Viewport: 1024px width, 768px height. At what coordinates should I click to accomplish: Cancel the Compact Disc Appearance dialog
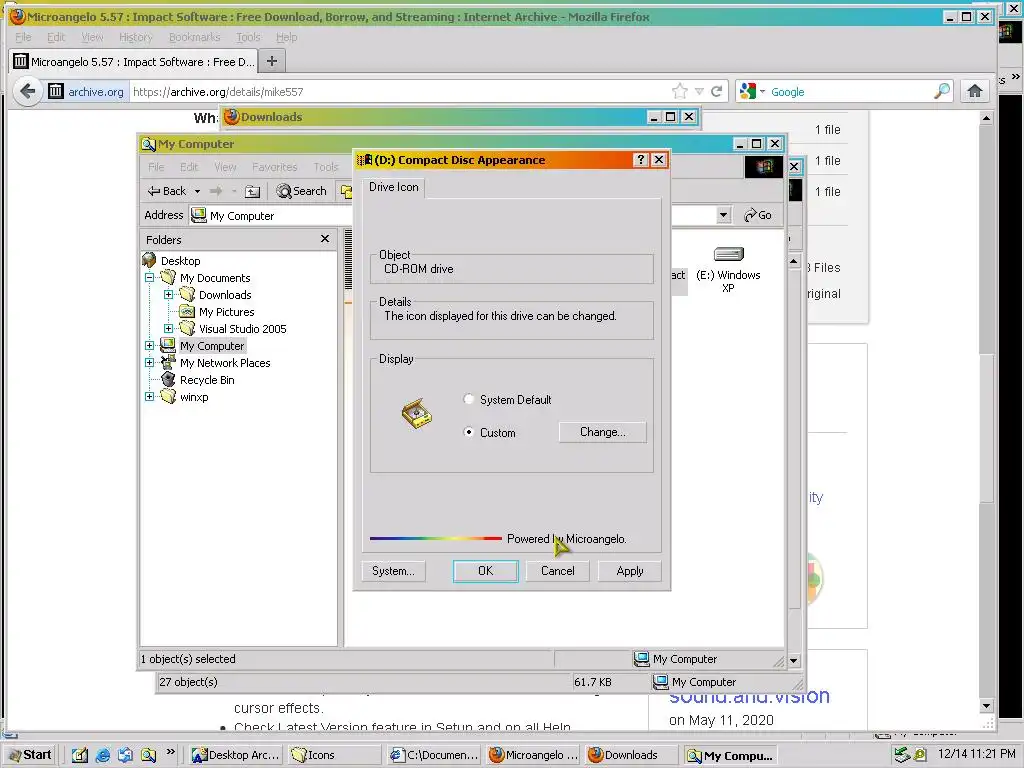(557, 571)
